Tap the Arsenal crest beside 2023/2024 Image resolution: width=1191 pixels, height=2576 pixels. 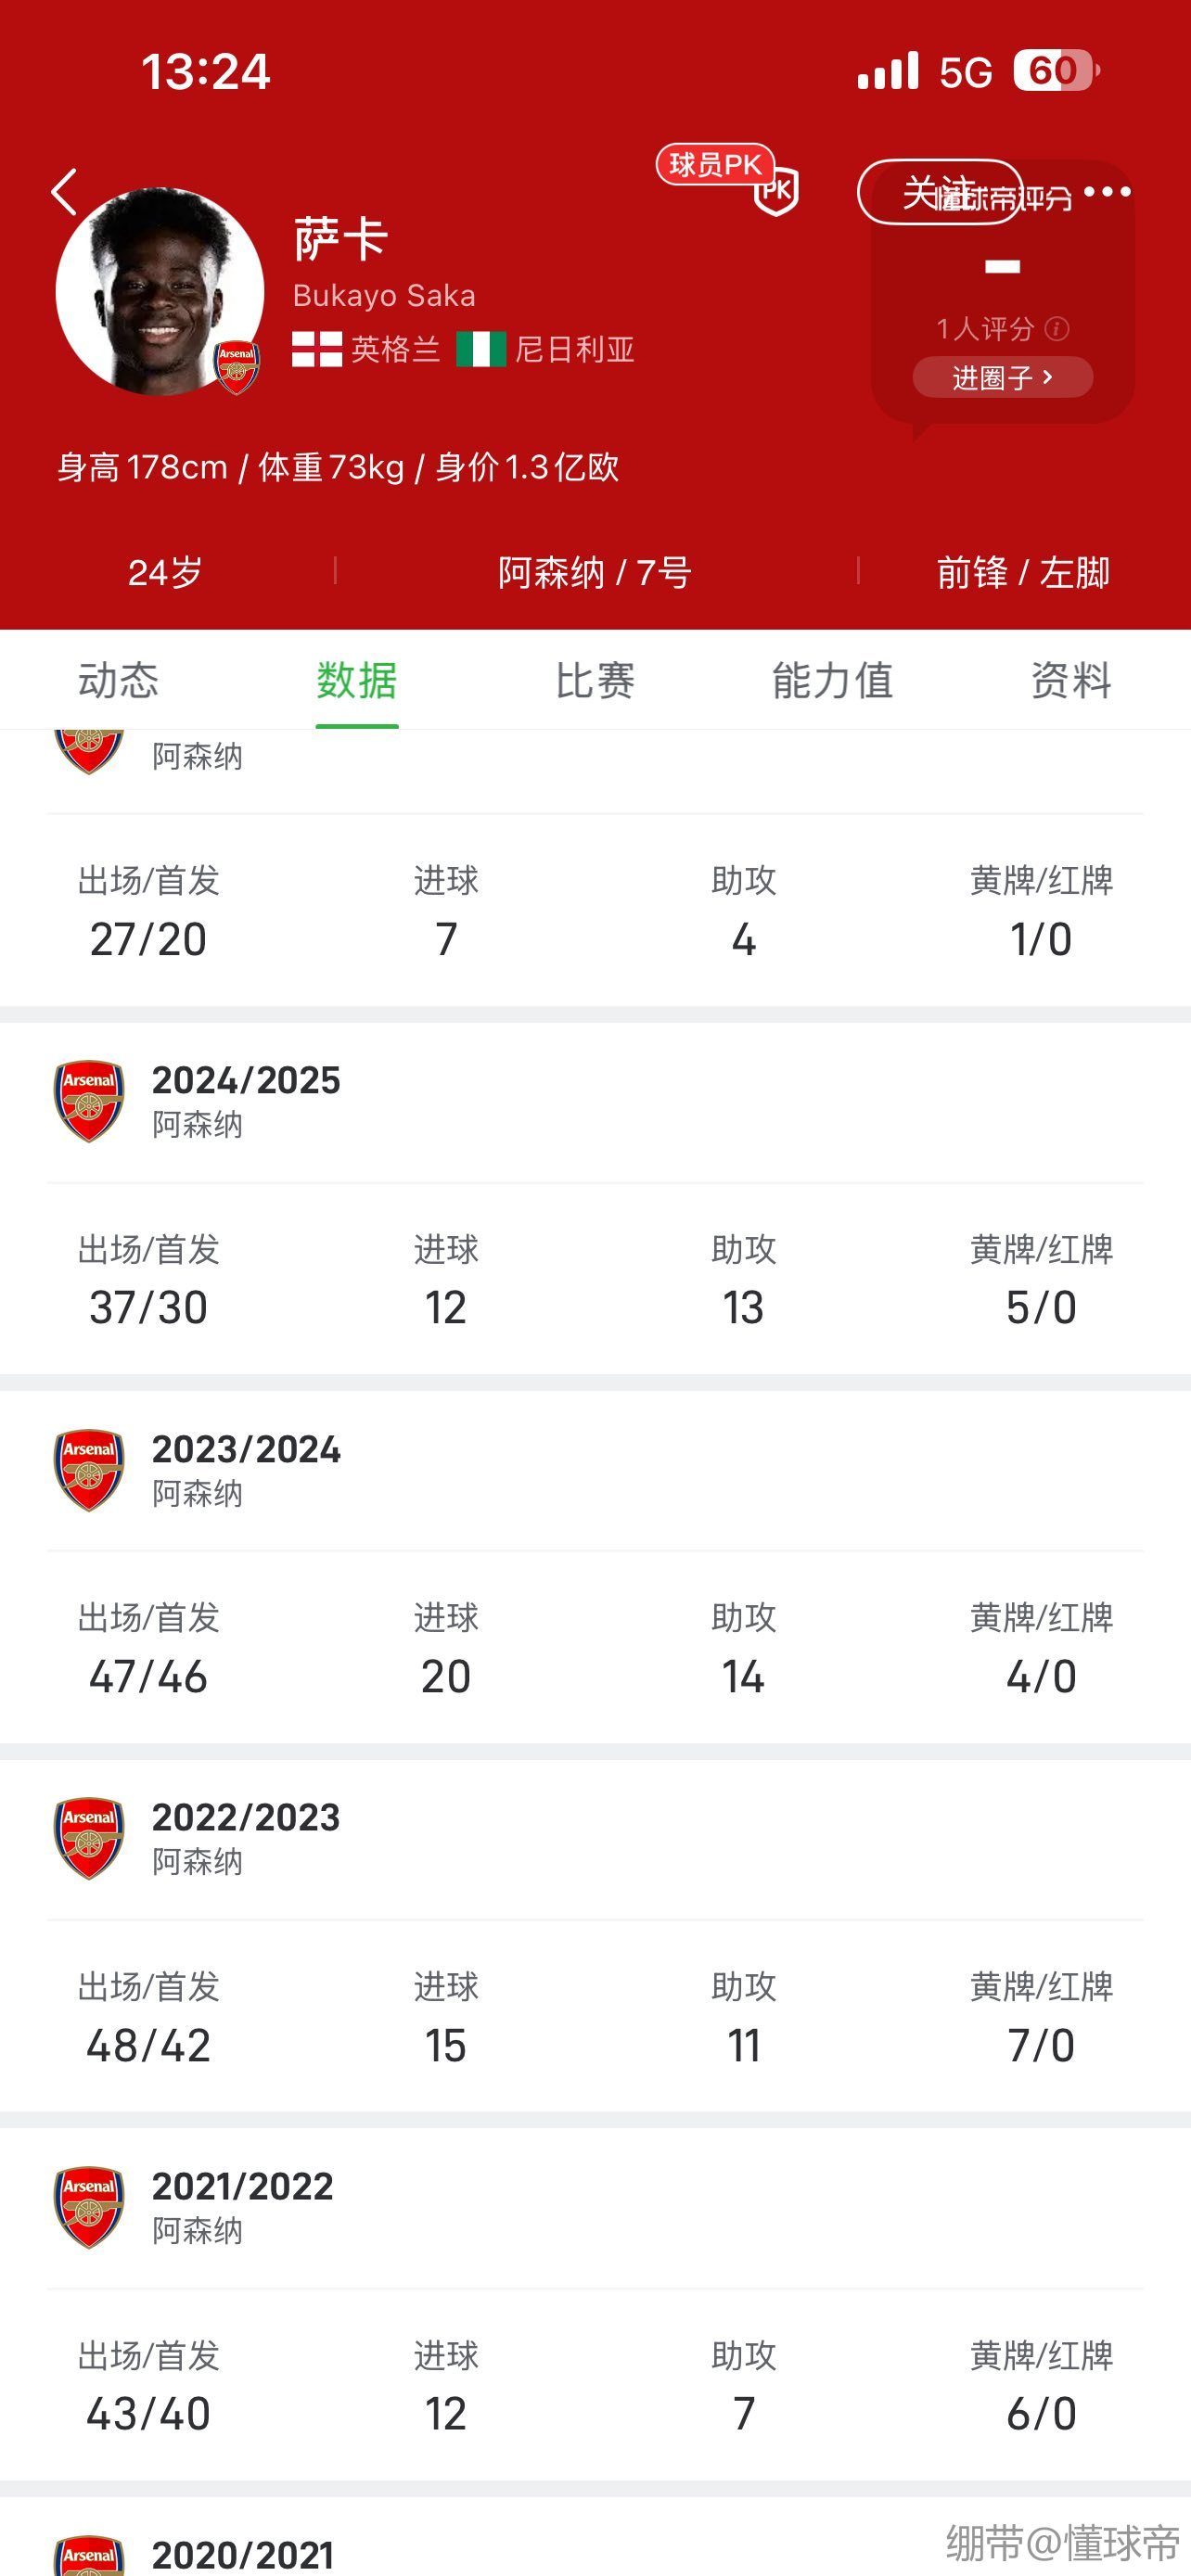[x=88, y=1469]
